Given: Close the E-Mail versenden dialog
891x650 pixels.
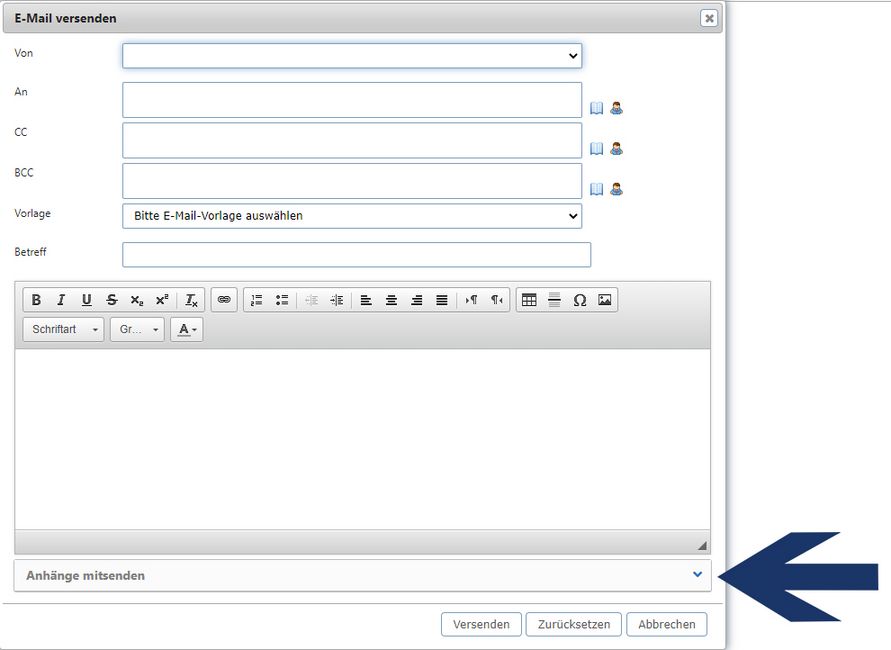Looking at the screenshot, I should pyautogui.click(x=709, y=18).
